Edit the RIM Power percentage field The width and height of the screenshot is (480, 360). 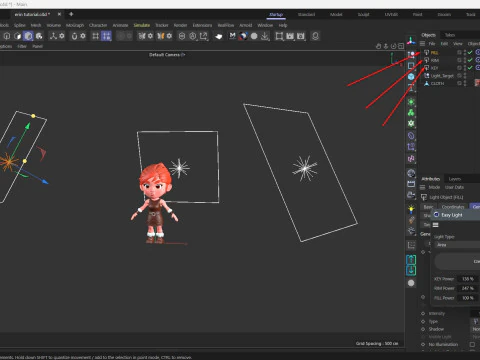[x=468, y=288]
